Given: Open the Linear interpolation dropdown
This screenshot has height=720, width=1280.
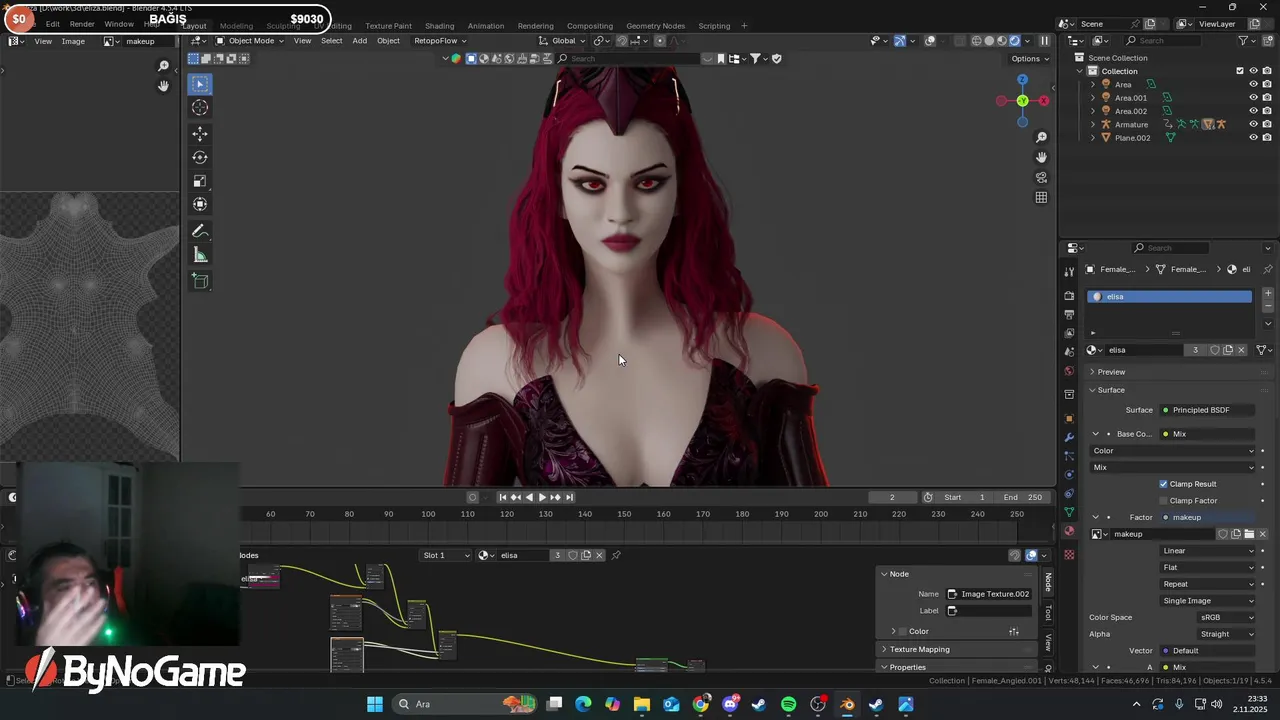Looking at the screenshot, I should [1208, 551].
